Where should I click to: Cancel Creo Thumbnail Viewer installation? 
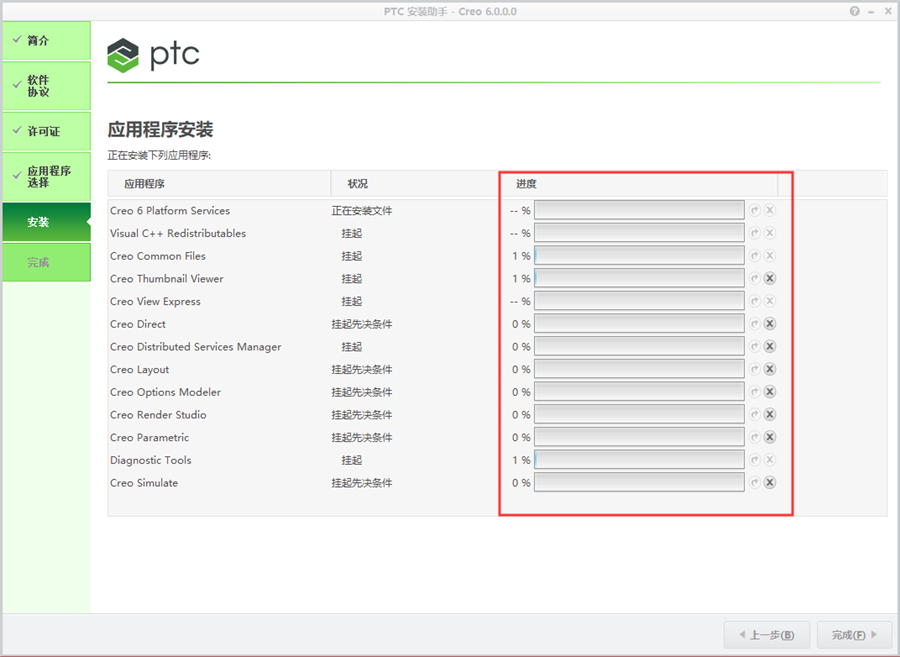click(x=770, y=278)
